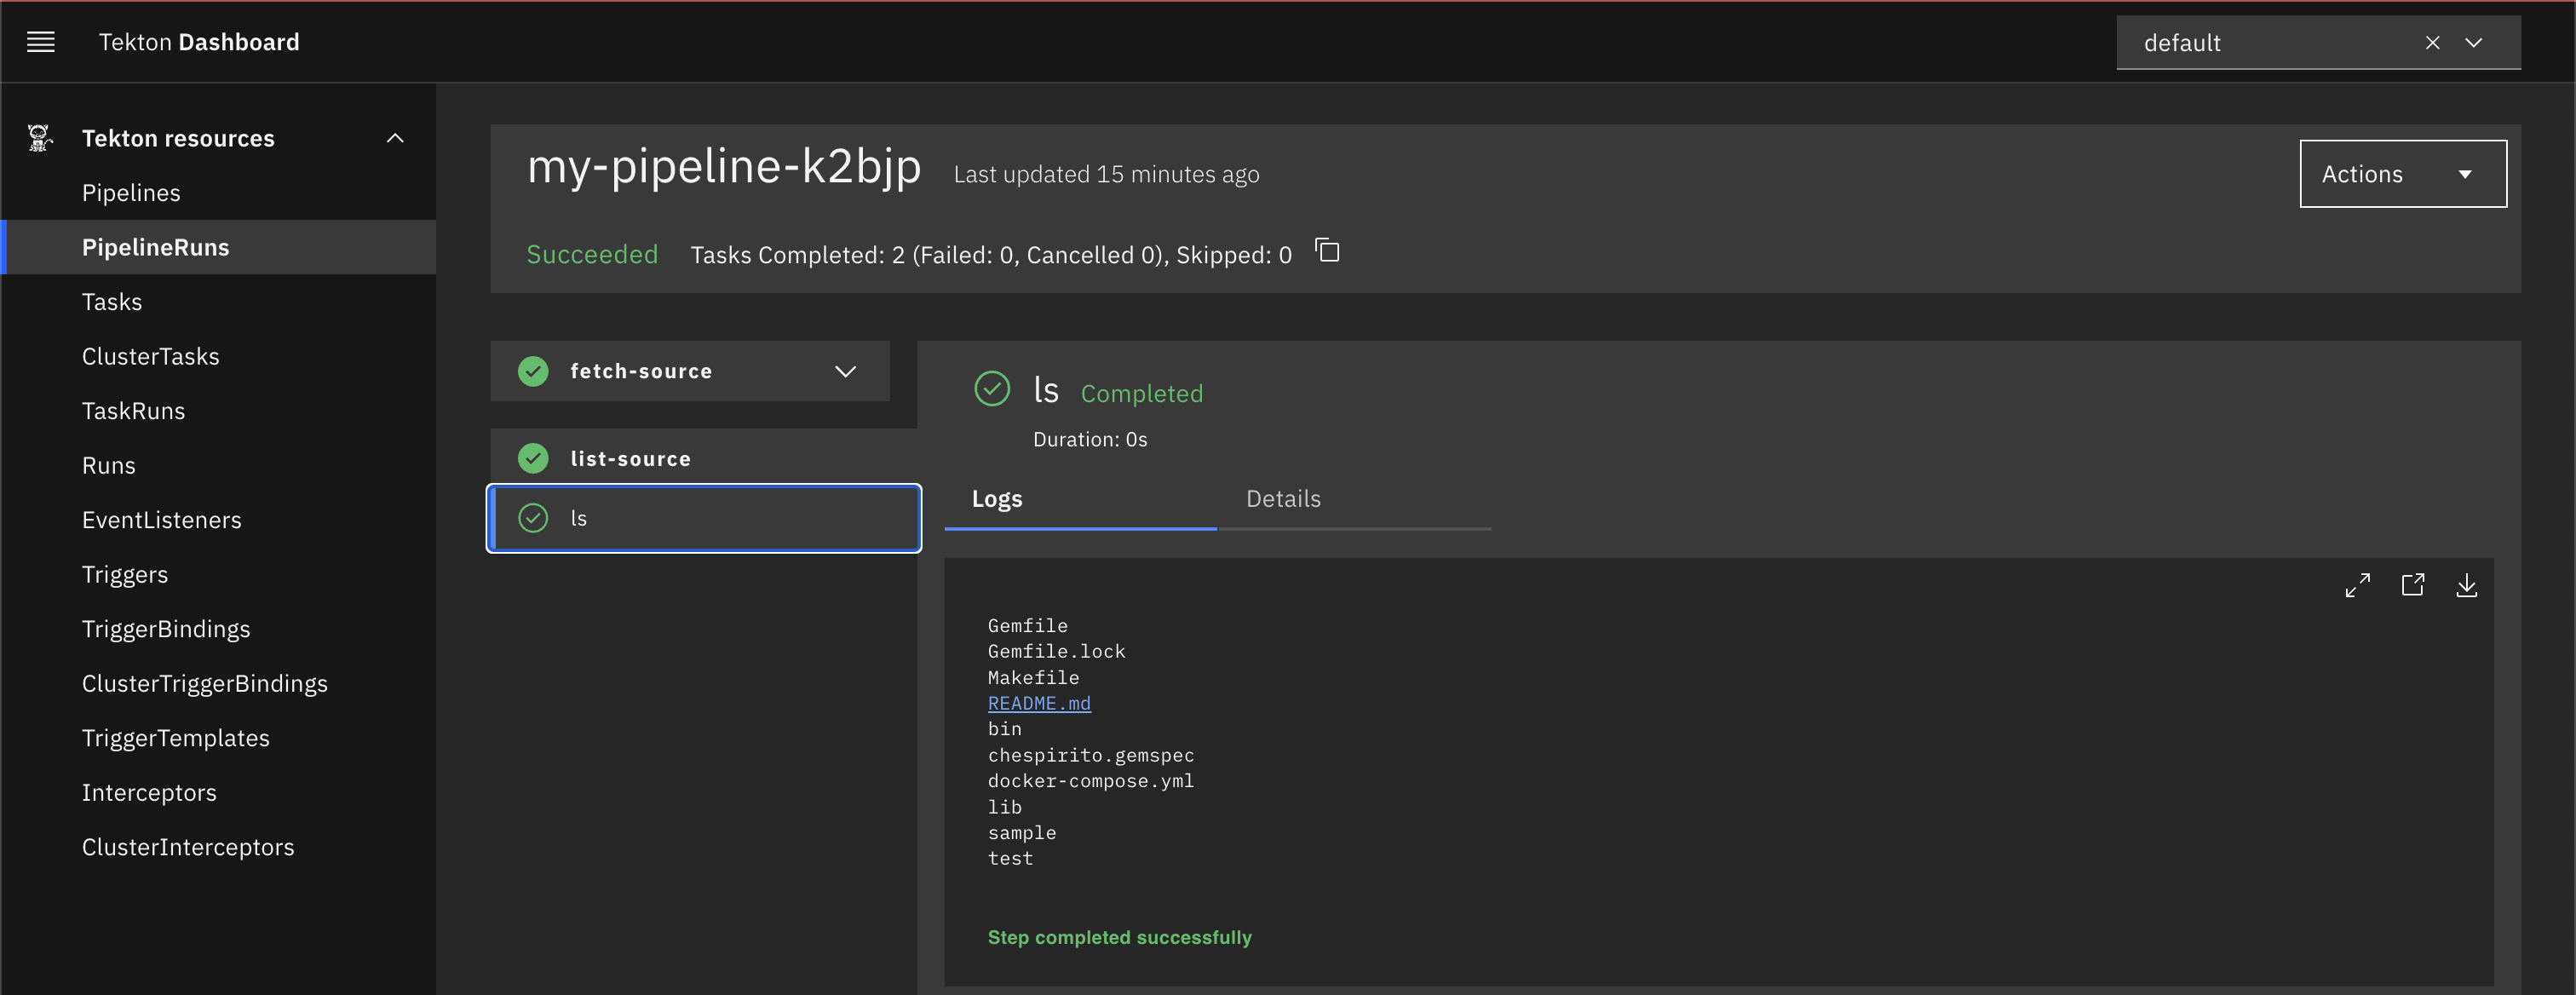Open the EventListeners sidebar item
Viewport: 2576px width, 995px height.
coord(161,520)
